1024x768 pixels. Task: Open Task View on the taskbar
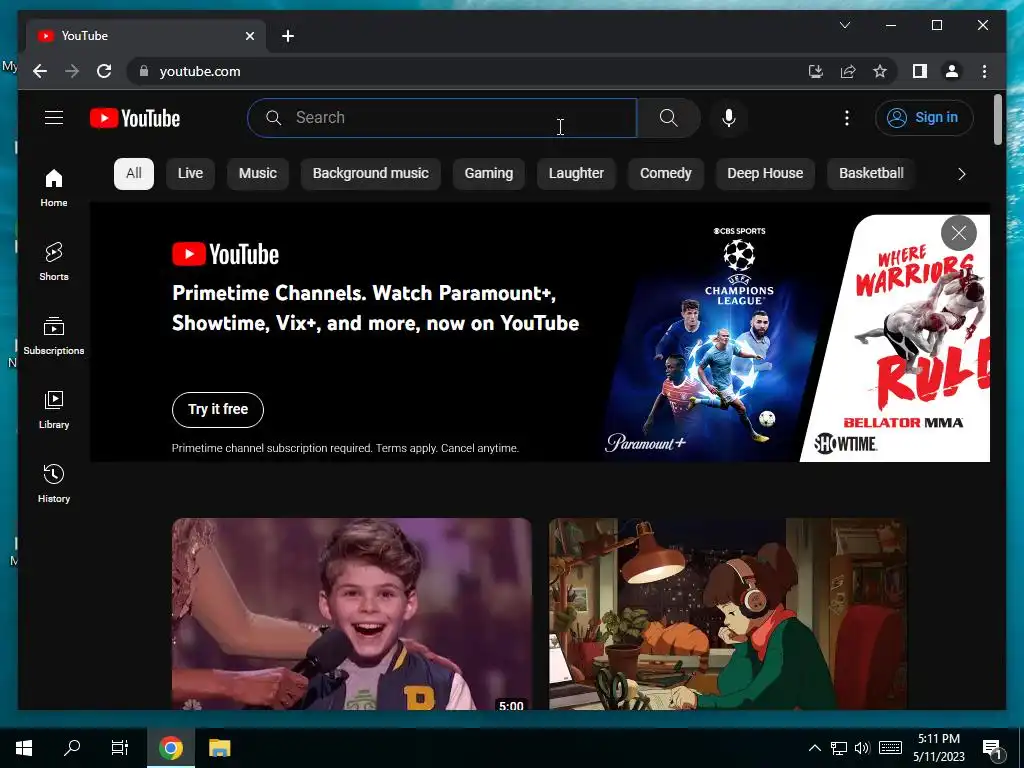point(120,748)
